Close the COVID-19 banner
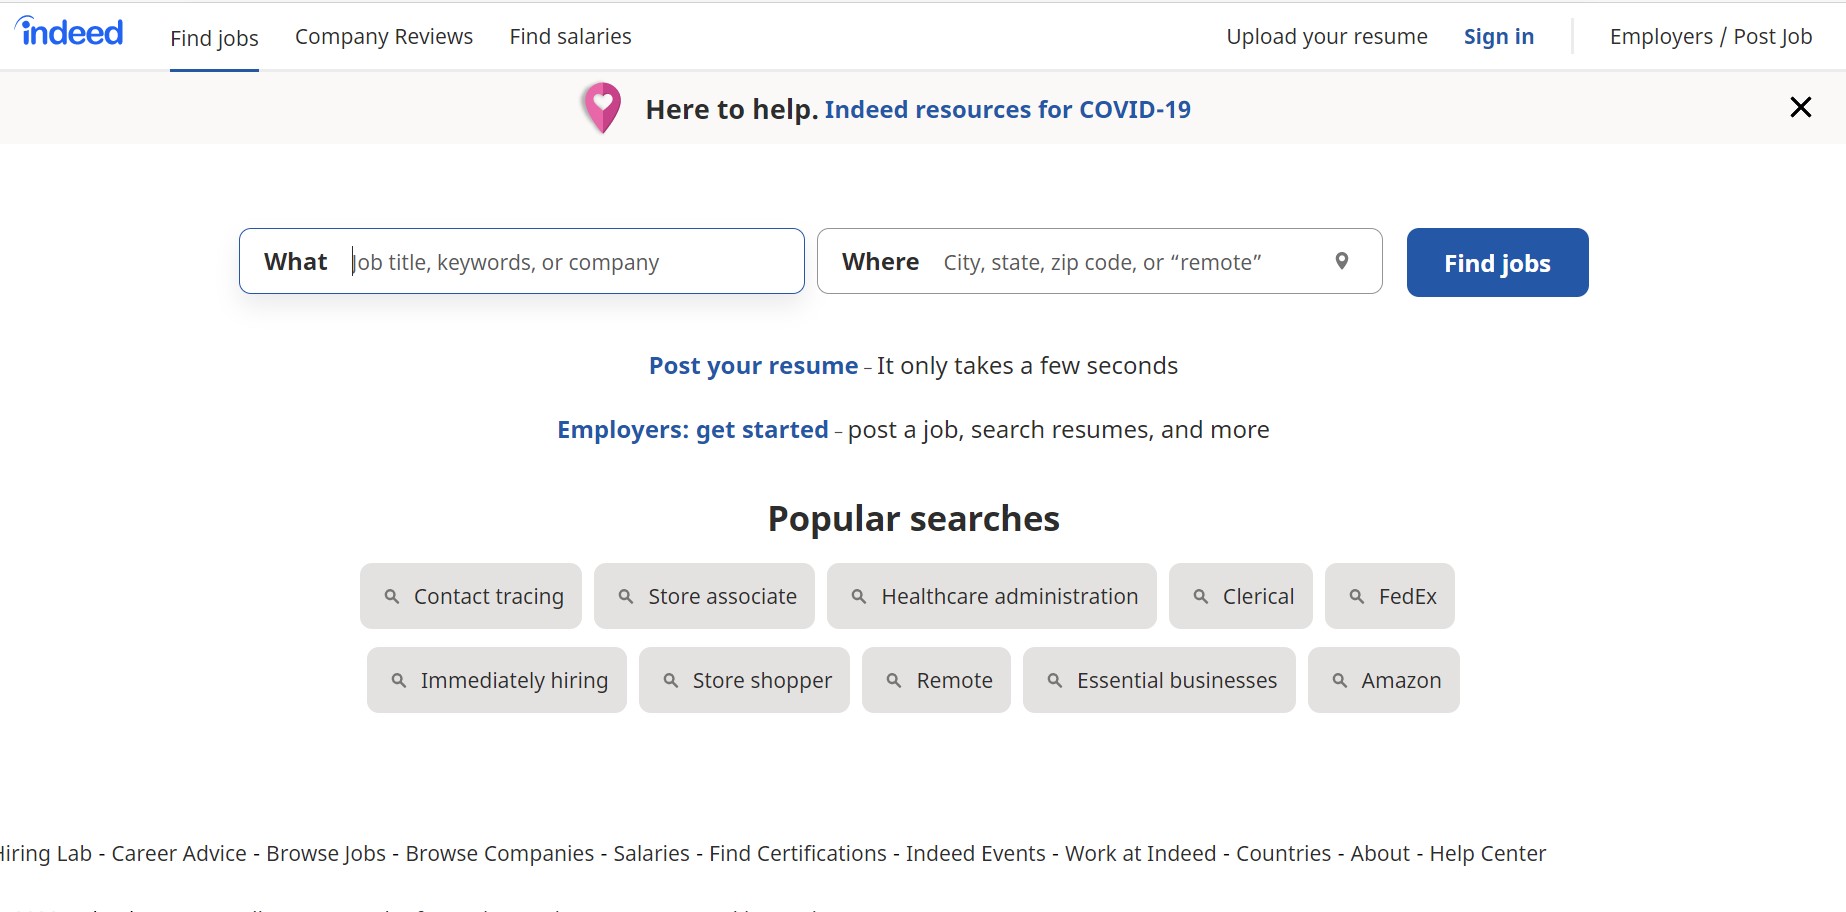The height and width of the screenshot is (912, 1846). click(1800, 107)
